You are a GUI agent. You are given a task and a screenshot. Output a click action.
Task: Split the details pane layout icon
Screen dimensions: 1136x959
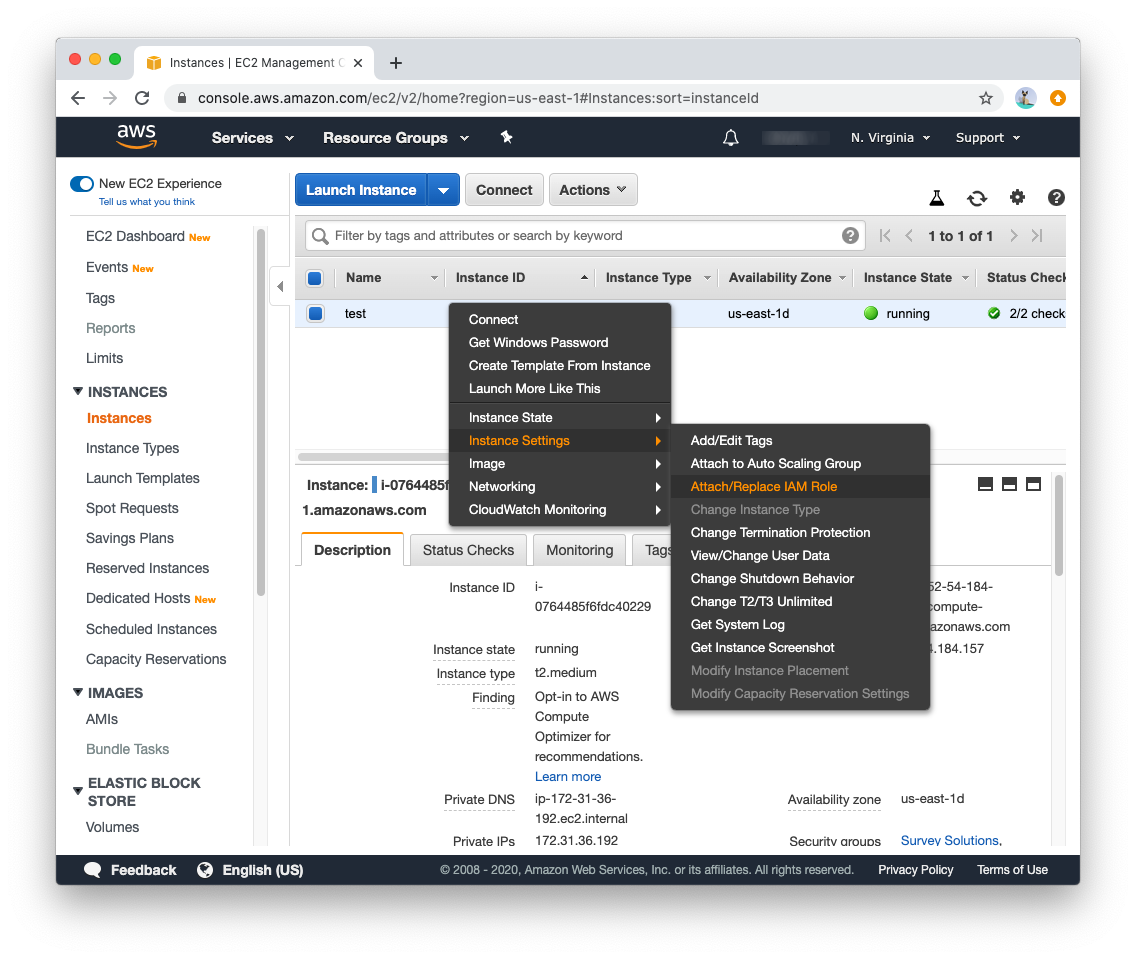pos(1009,484)
